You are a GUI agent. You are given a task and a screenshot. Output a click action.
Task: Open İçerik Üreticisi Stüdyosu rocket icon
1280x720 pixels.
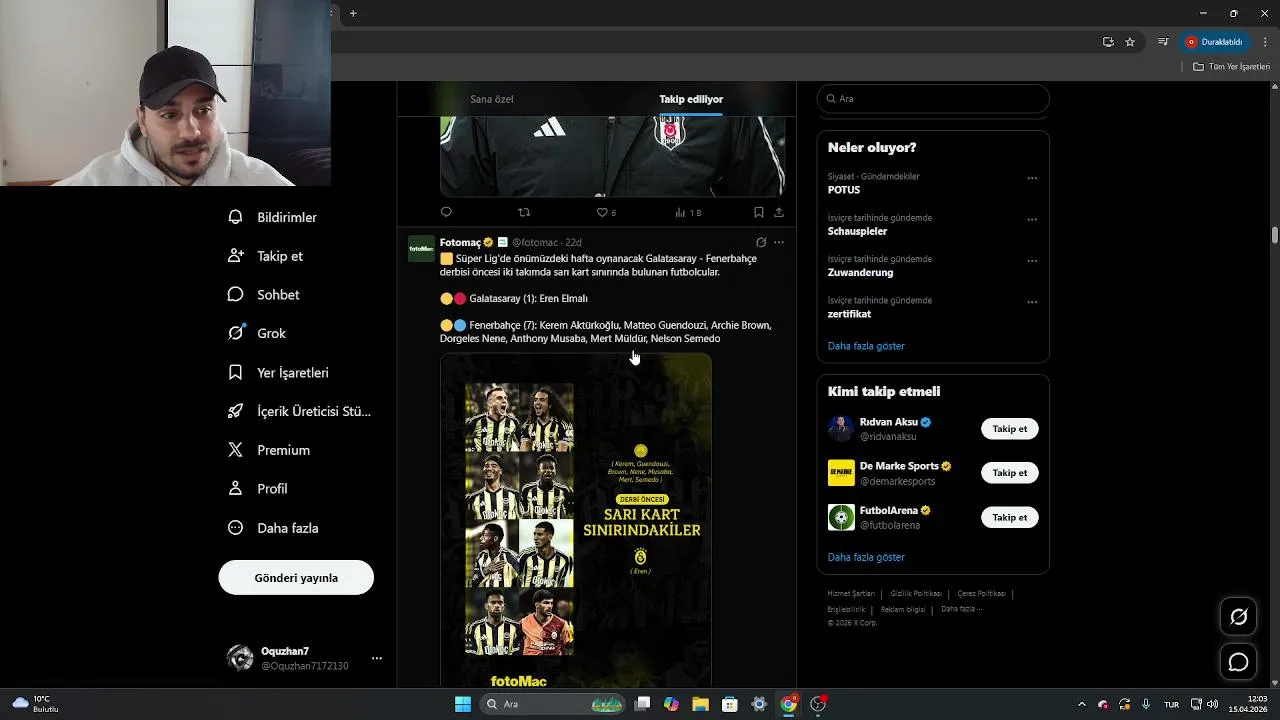pyautogui.click(x=236, y=411)
